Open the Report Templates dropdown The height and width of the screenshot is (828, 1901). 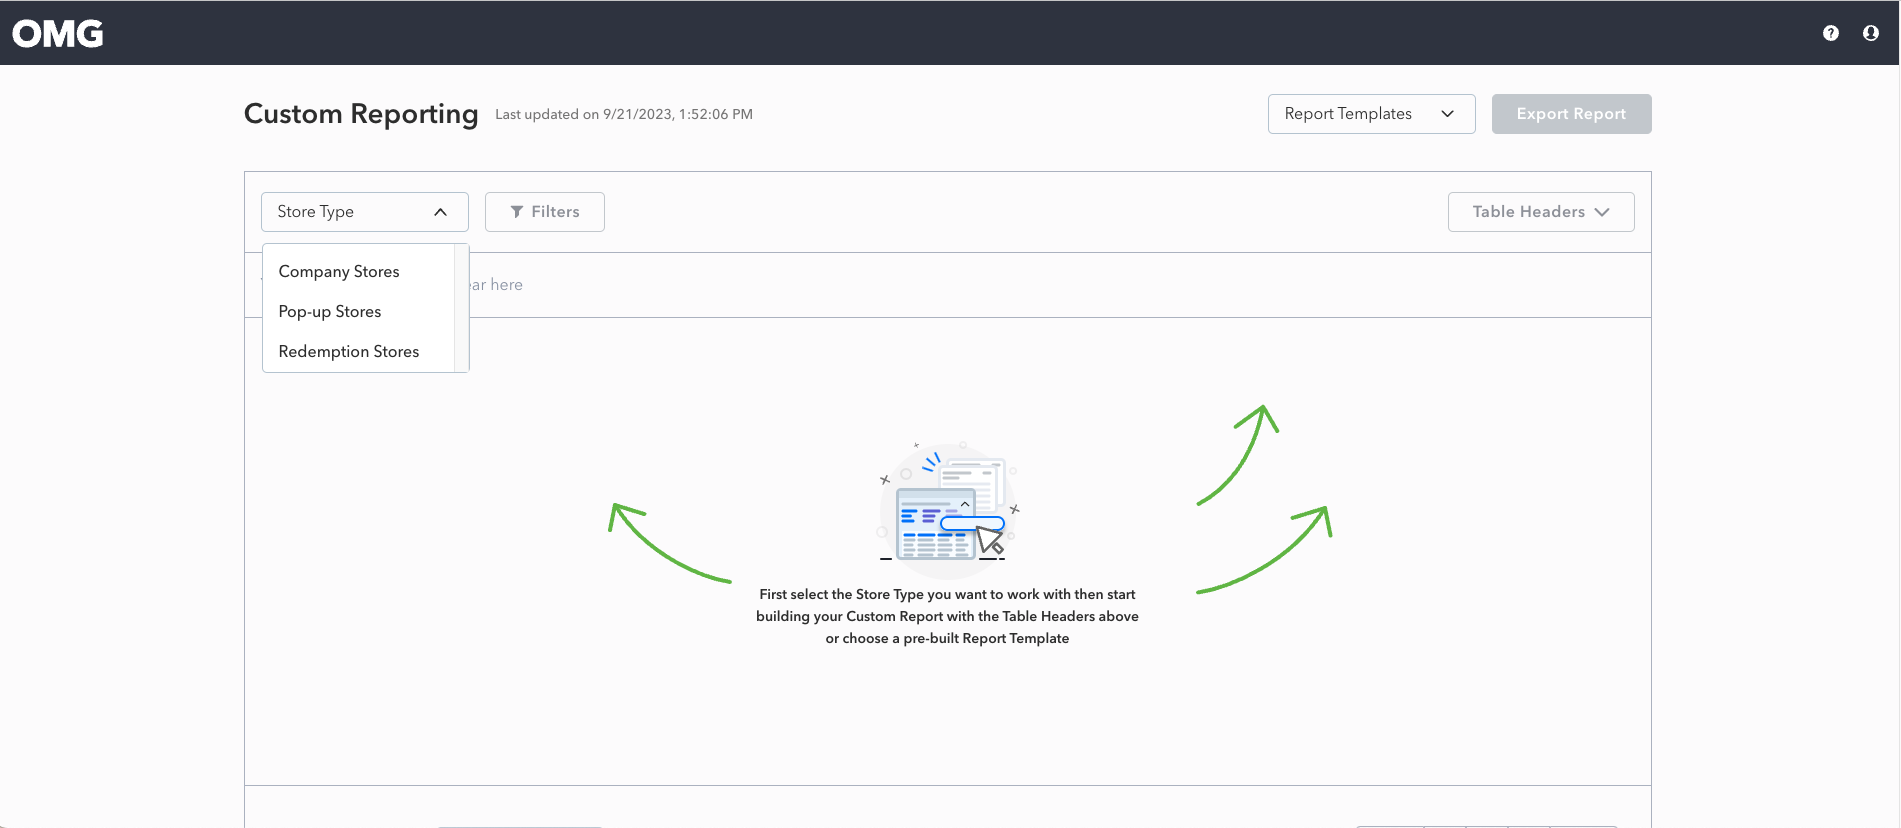coord(1371,114)
